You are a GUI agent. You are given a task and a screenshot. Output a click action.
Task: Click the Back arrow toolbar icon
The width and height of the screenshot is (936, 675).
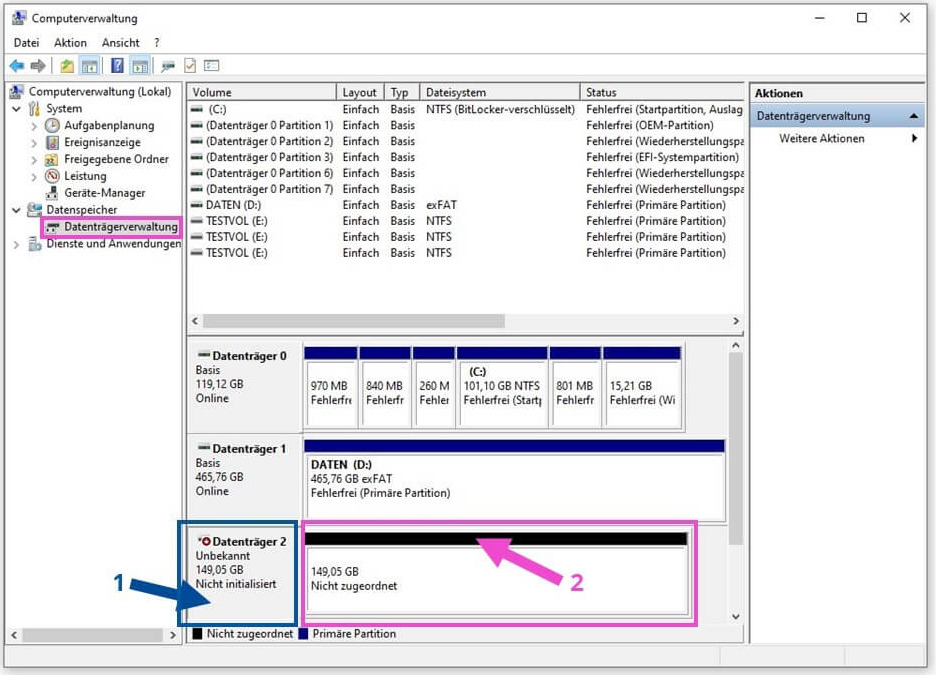[x=17, y=66]
